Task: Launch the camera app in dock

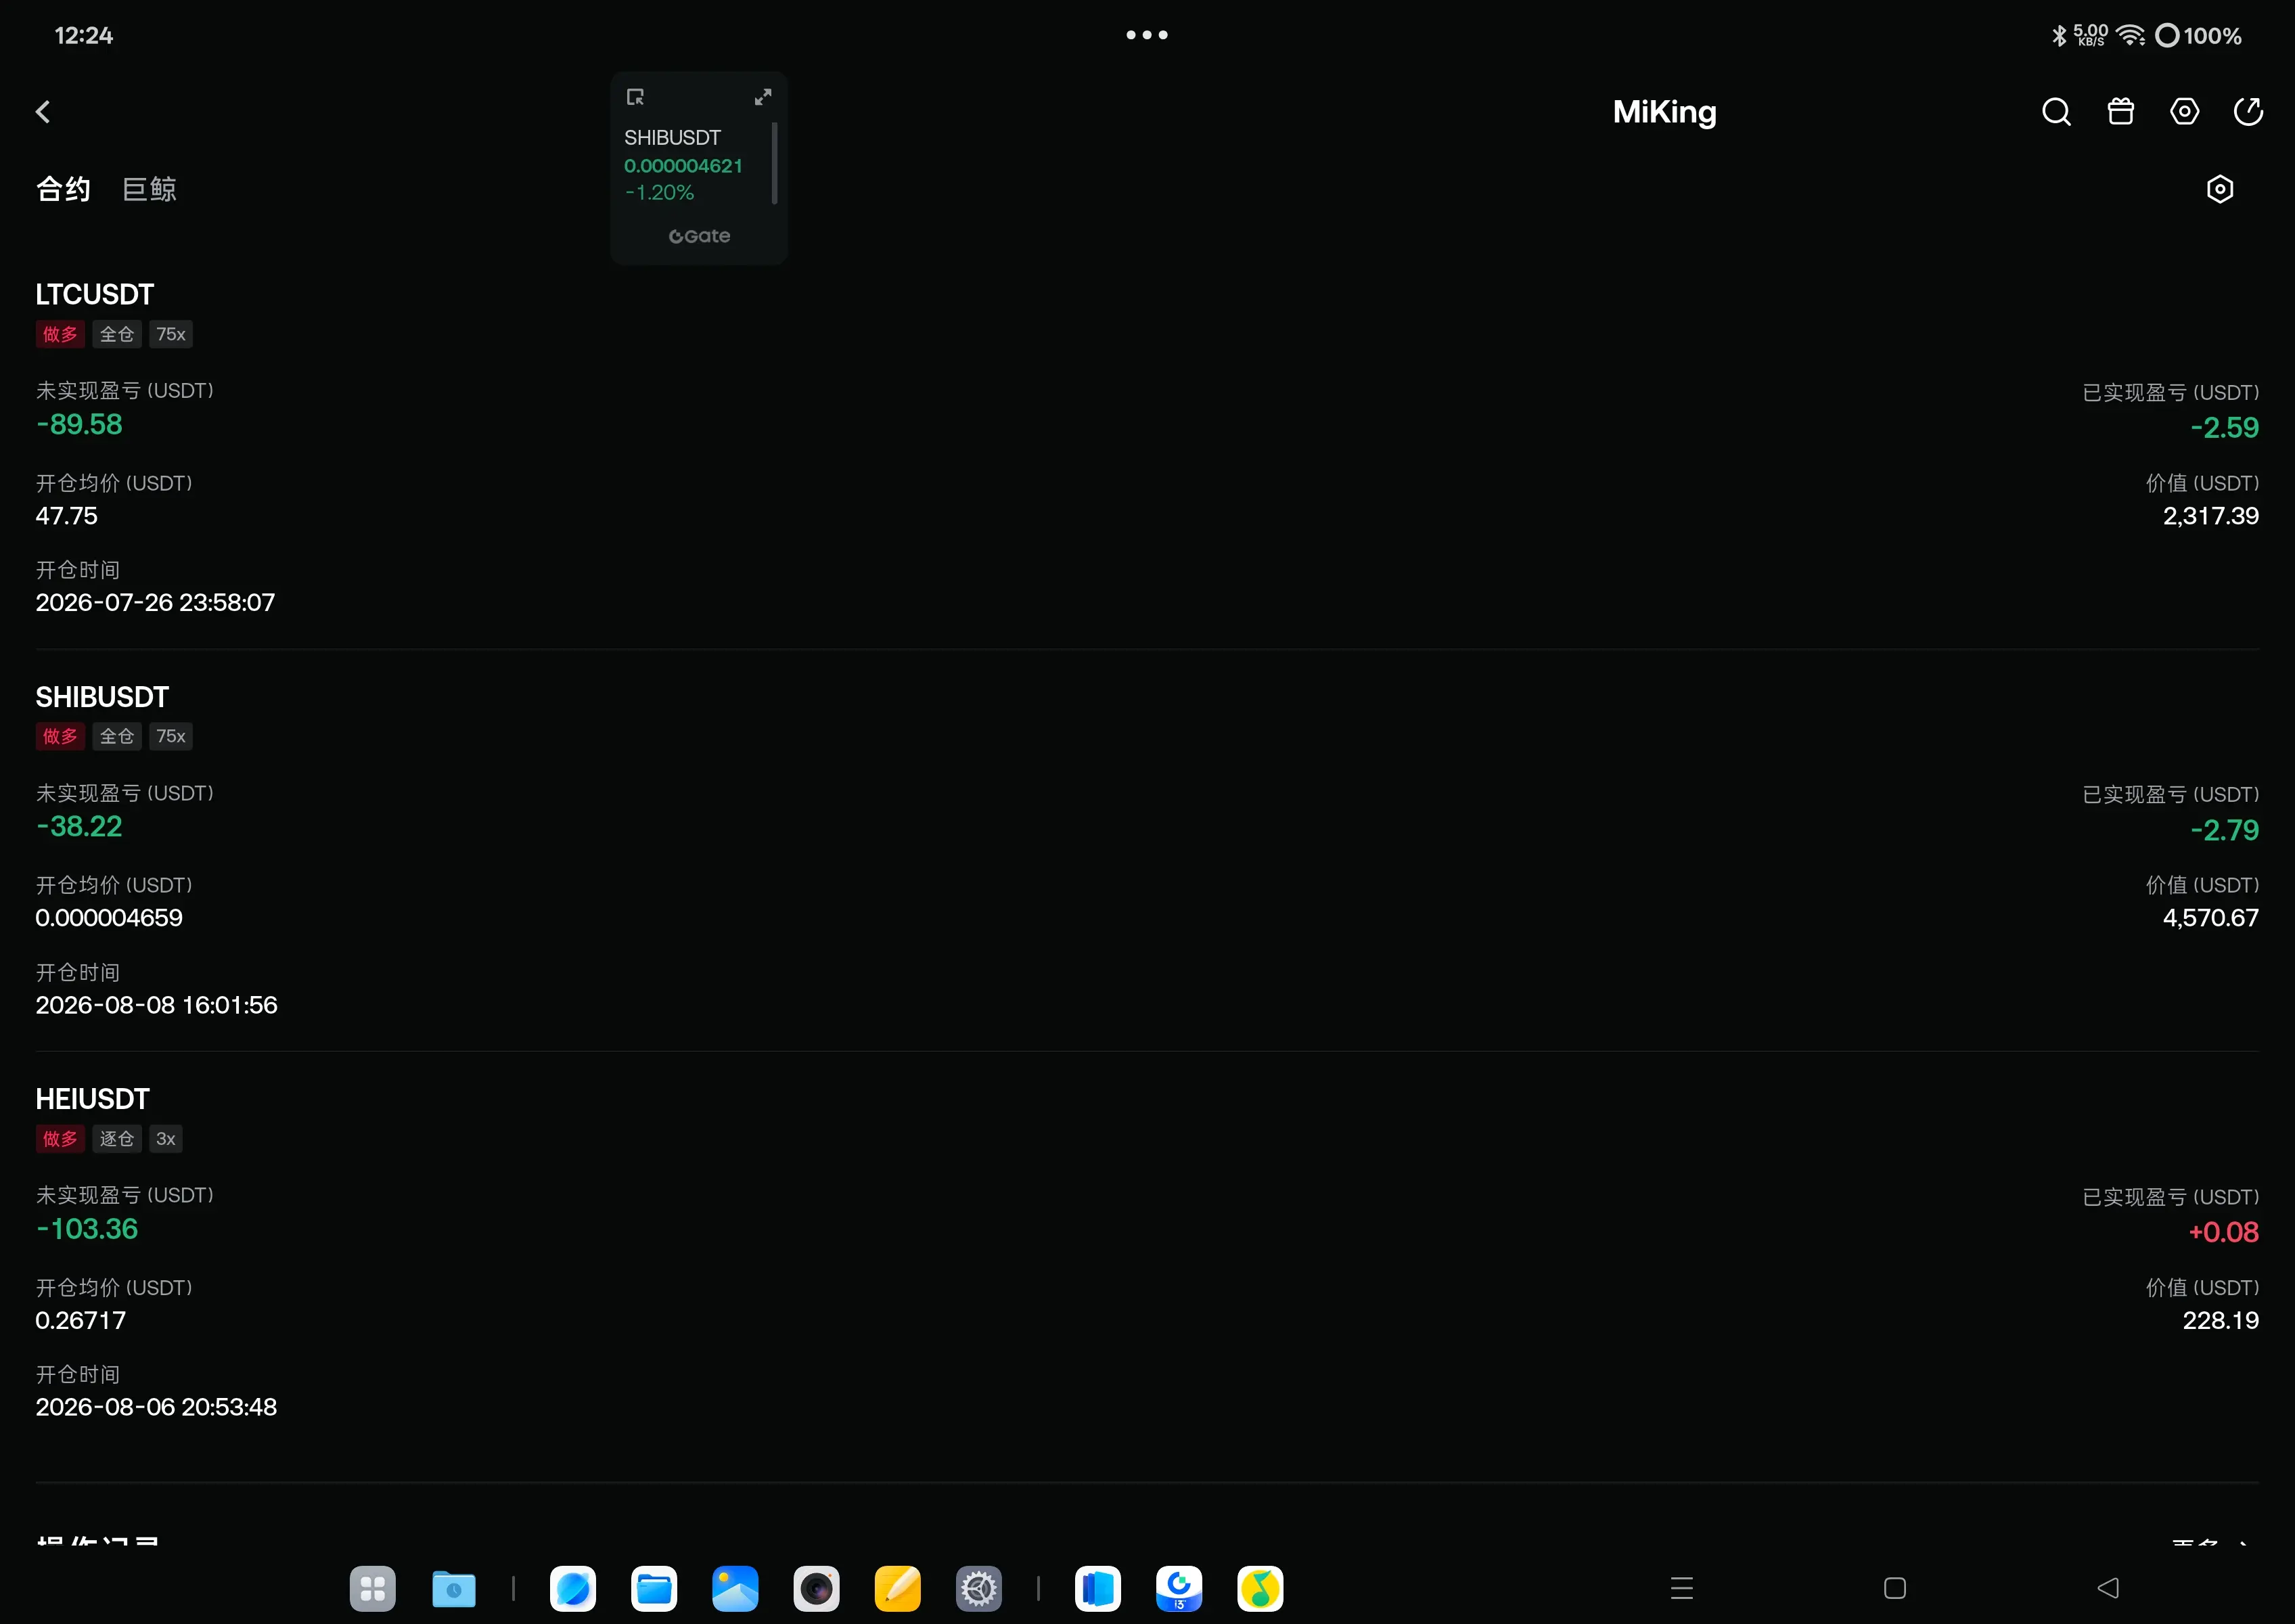Action: pyautogui.click(x=816, y=1588)
